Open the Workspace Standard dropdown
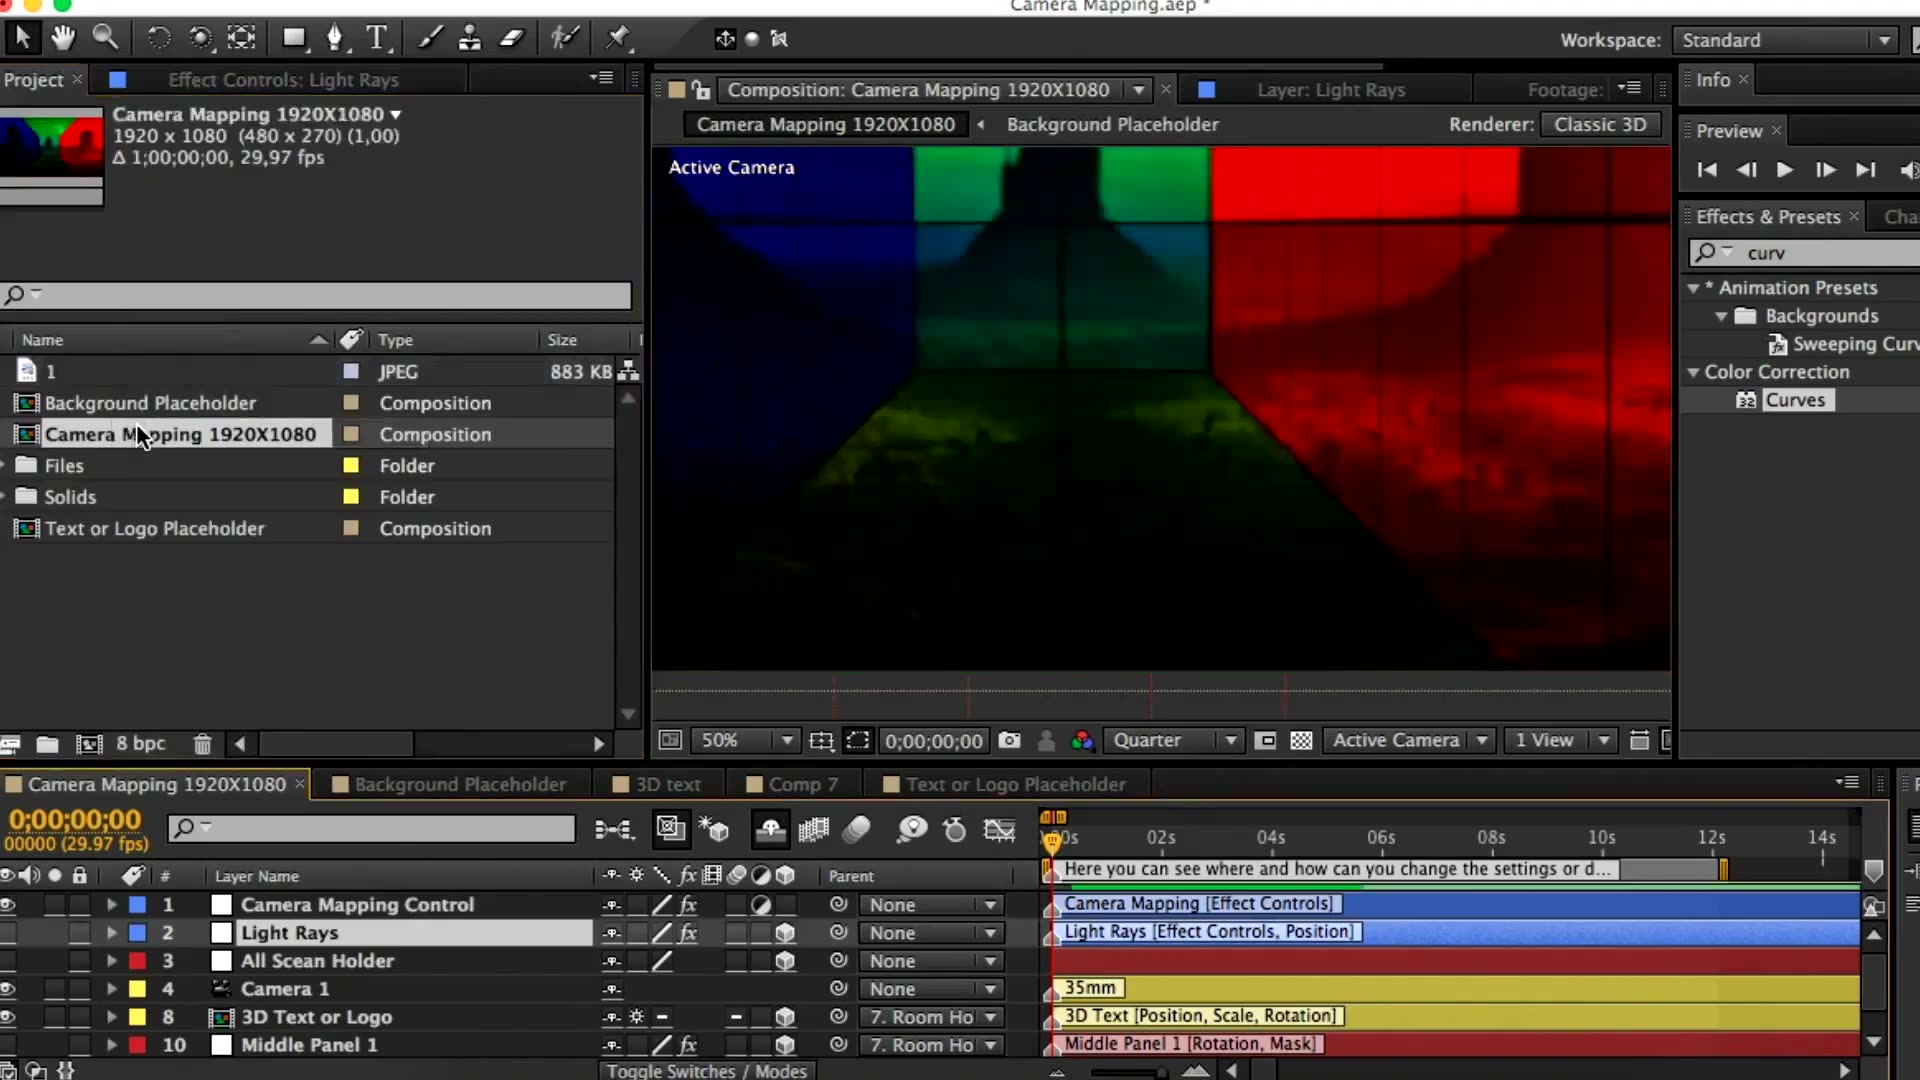1920x1080 pixels. click(1785, 40)
